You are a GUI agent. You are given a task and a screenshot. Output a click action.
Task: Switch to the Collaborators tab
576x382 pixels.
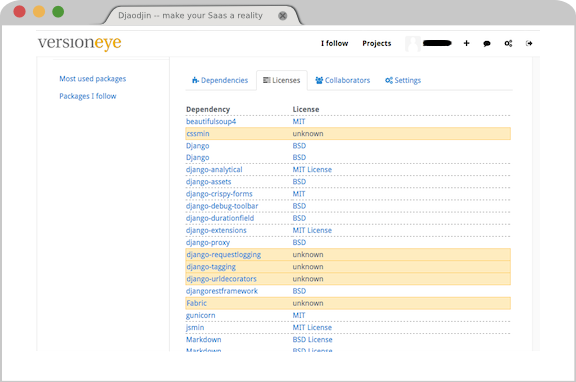(343, 80)
